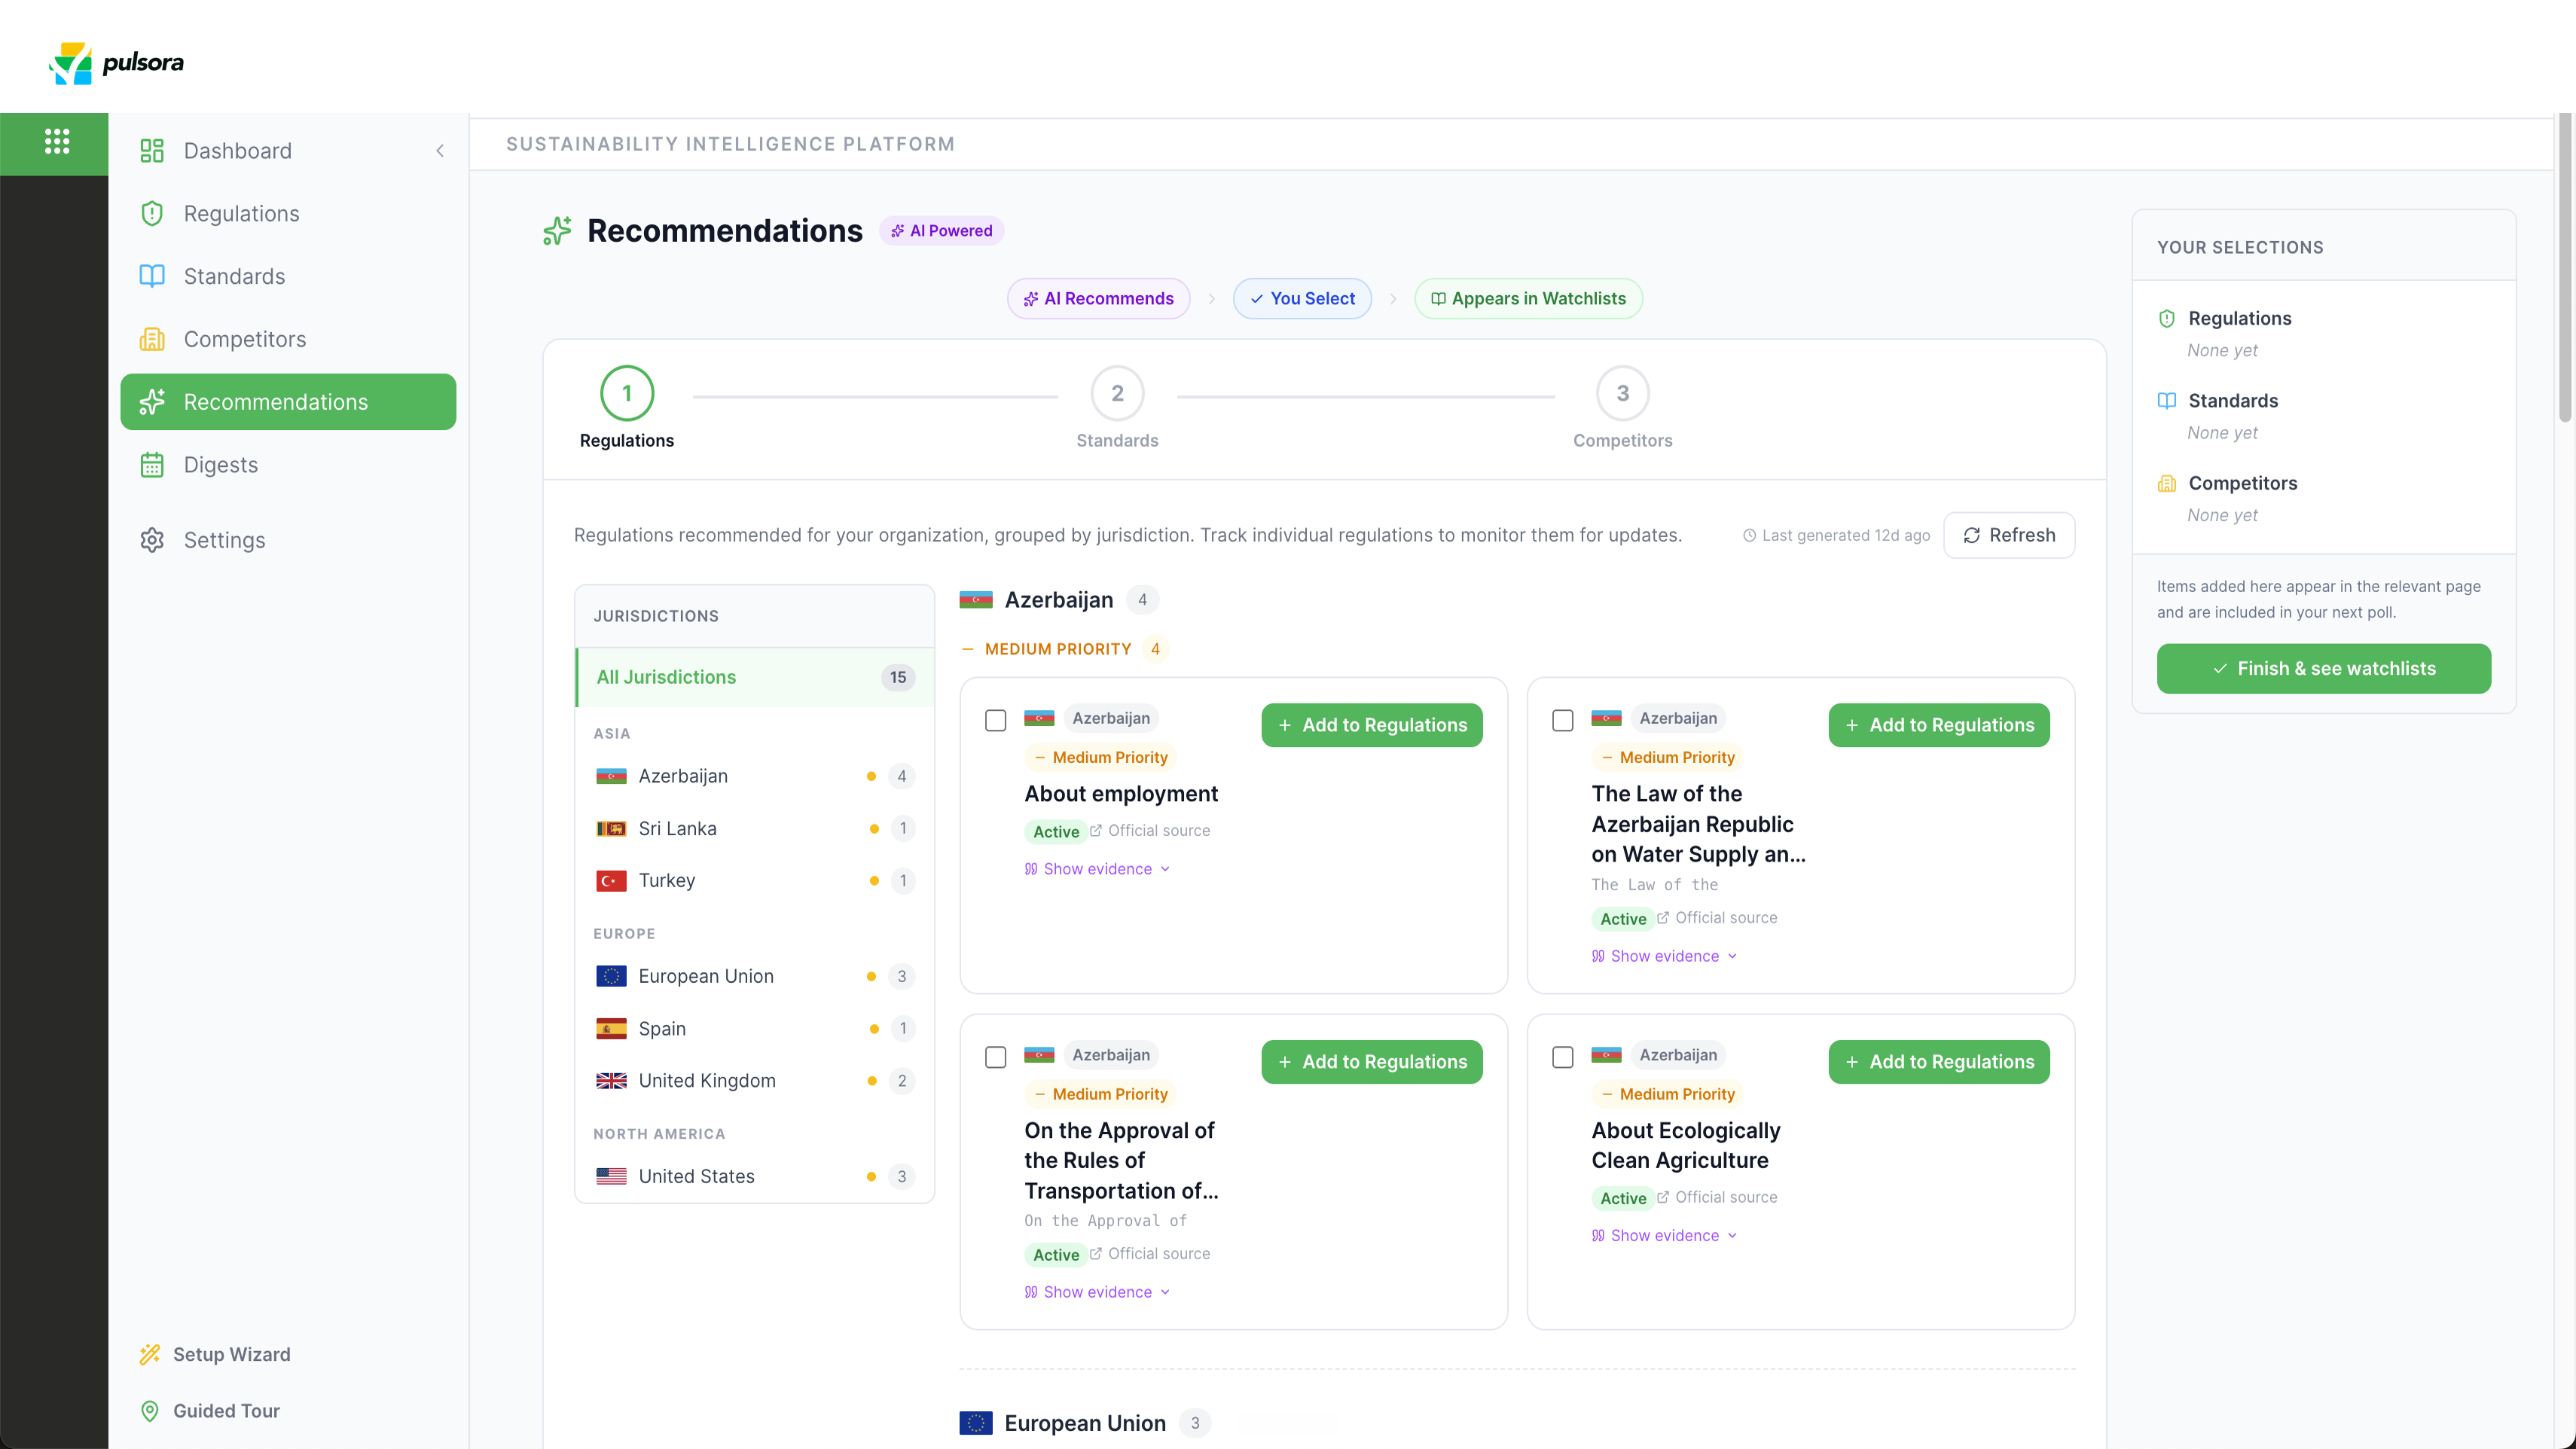Expand Show evidence for Water Supply law
Viewport: 2576px width, 1449px height.
[1664, 956]
